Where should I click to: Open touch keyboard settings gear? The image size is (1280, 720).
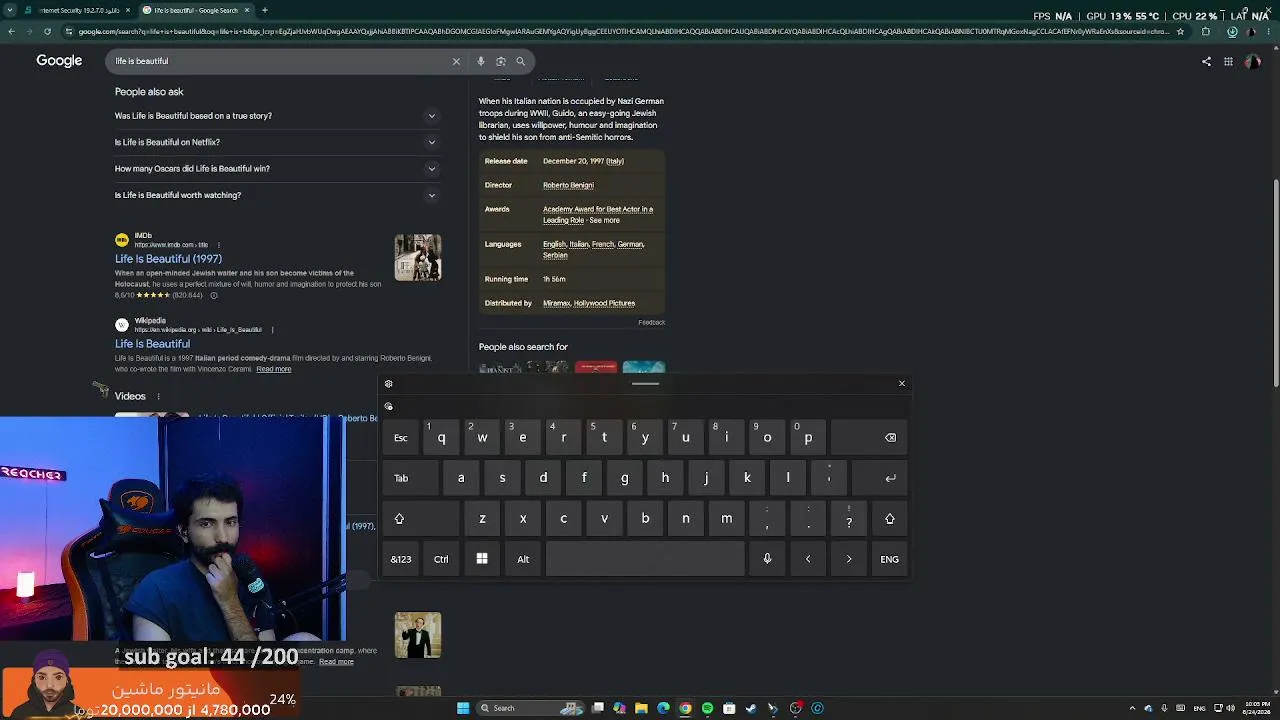click(389, 384)
